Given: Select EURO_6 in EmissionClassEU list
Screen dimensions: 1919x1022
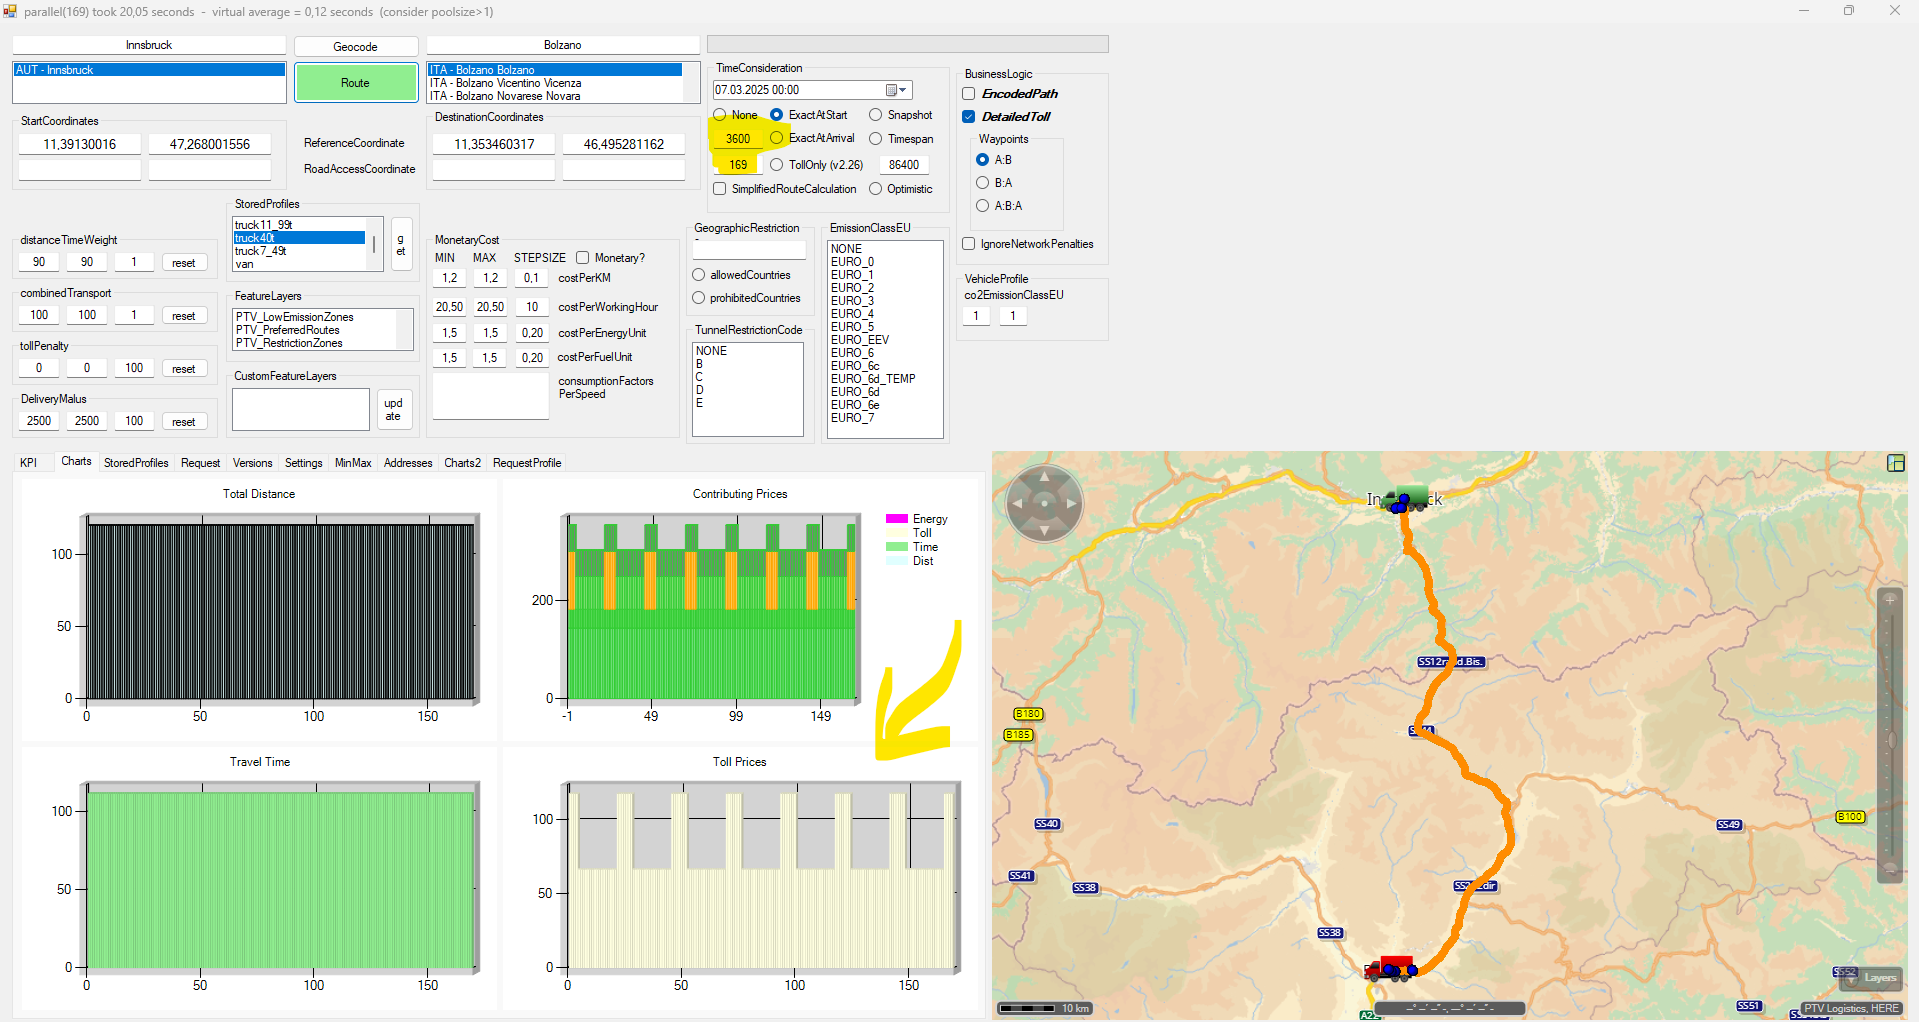Looking at the screenshot, I should (852, 353).
